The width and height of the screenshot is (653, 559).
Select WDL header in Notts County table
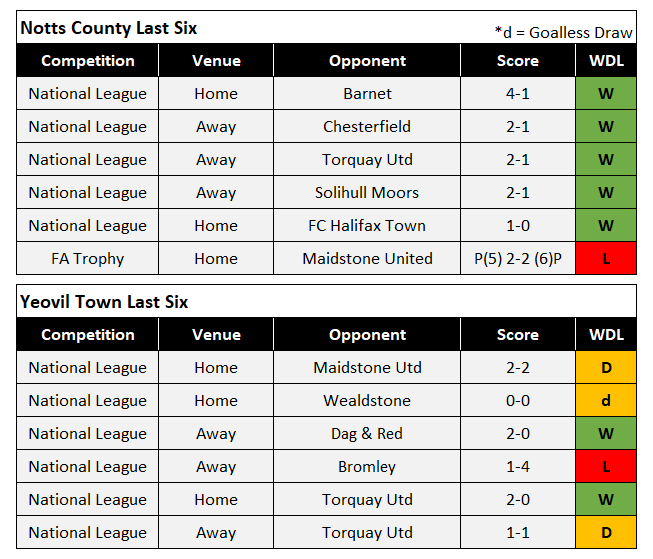pyautogui.click(x=605, y=61)
